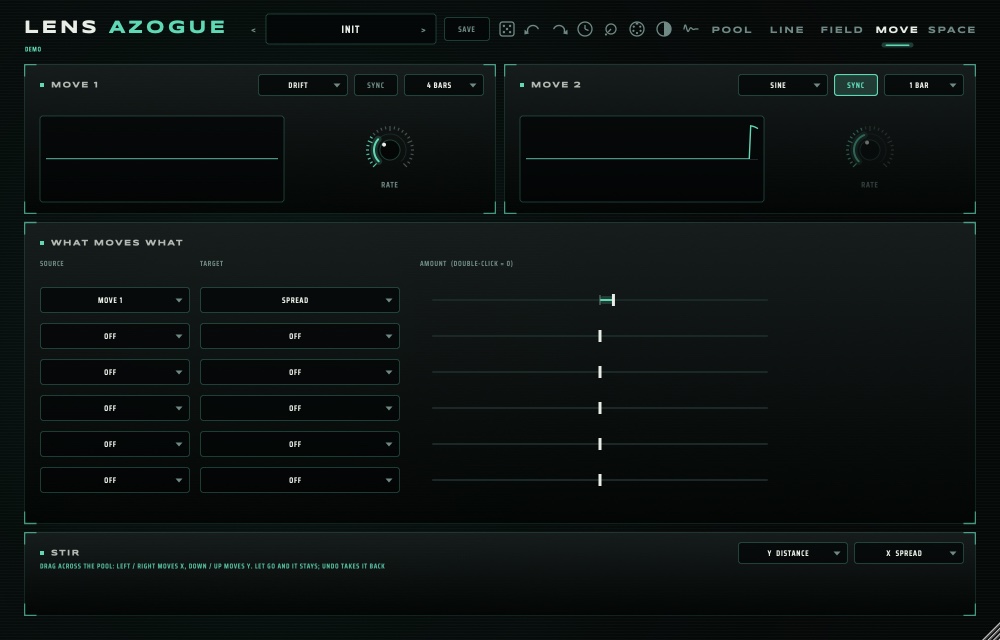The image size is (1000, 640).
Task: Click the SOURCE column label
Action: (x=52, y=263)
